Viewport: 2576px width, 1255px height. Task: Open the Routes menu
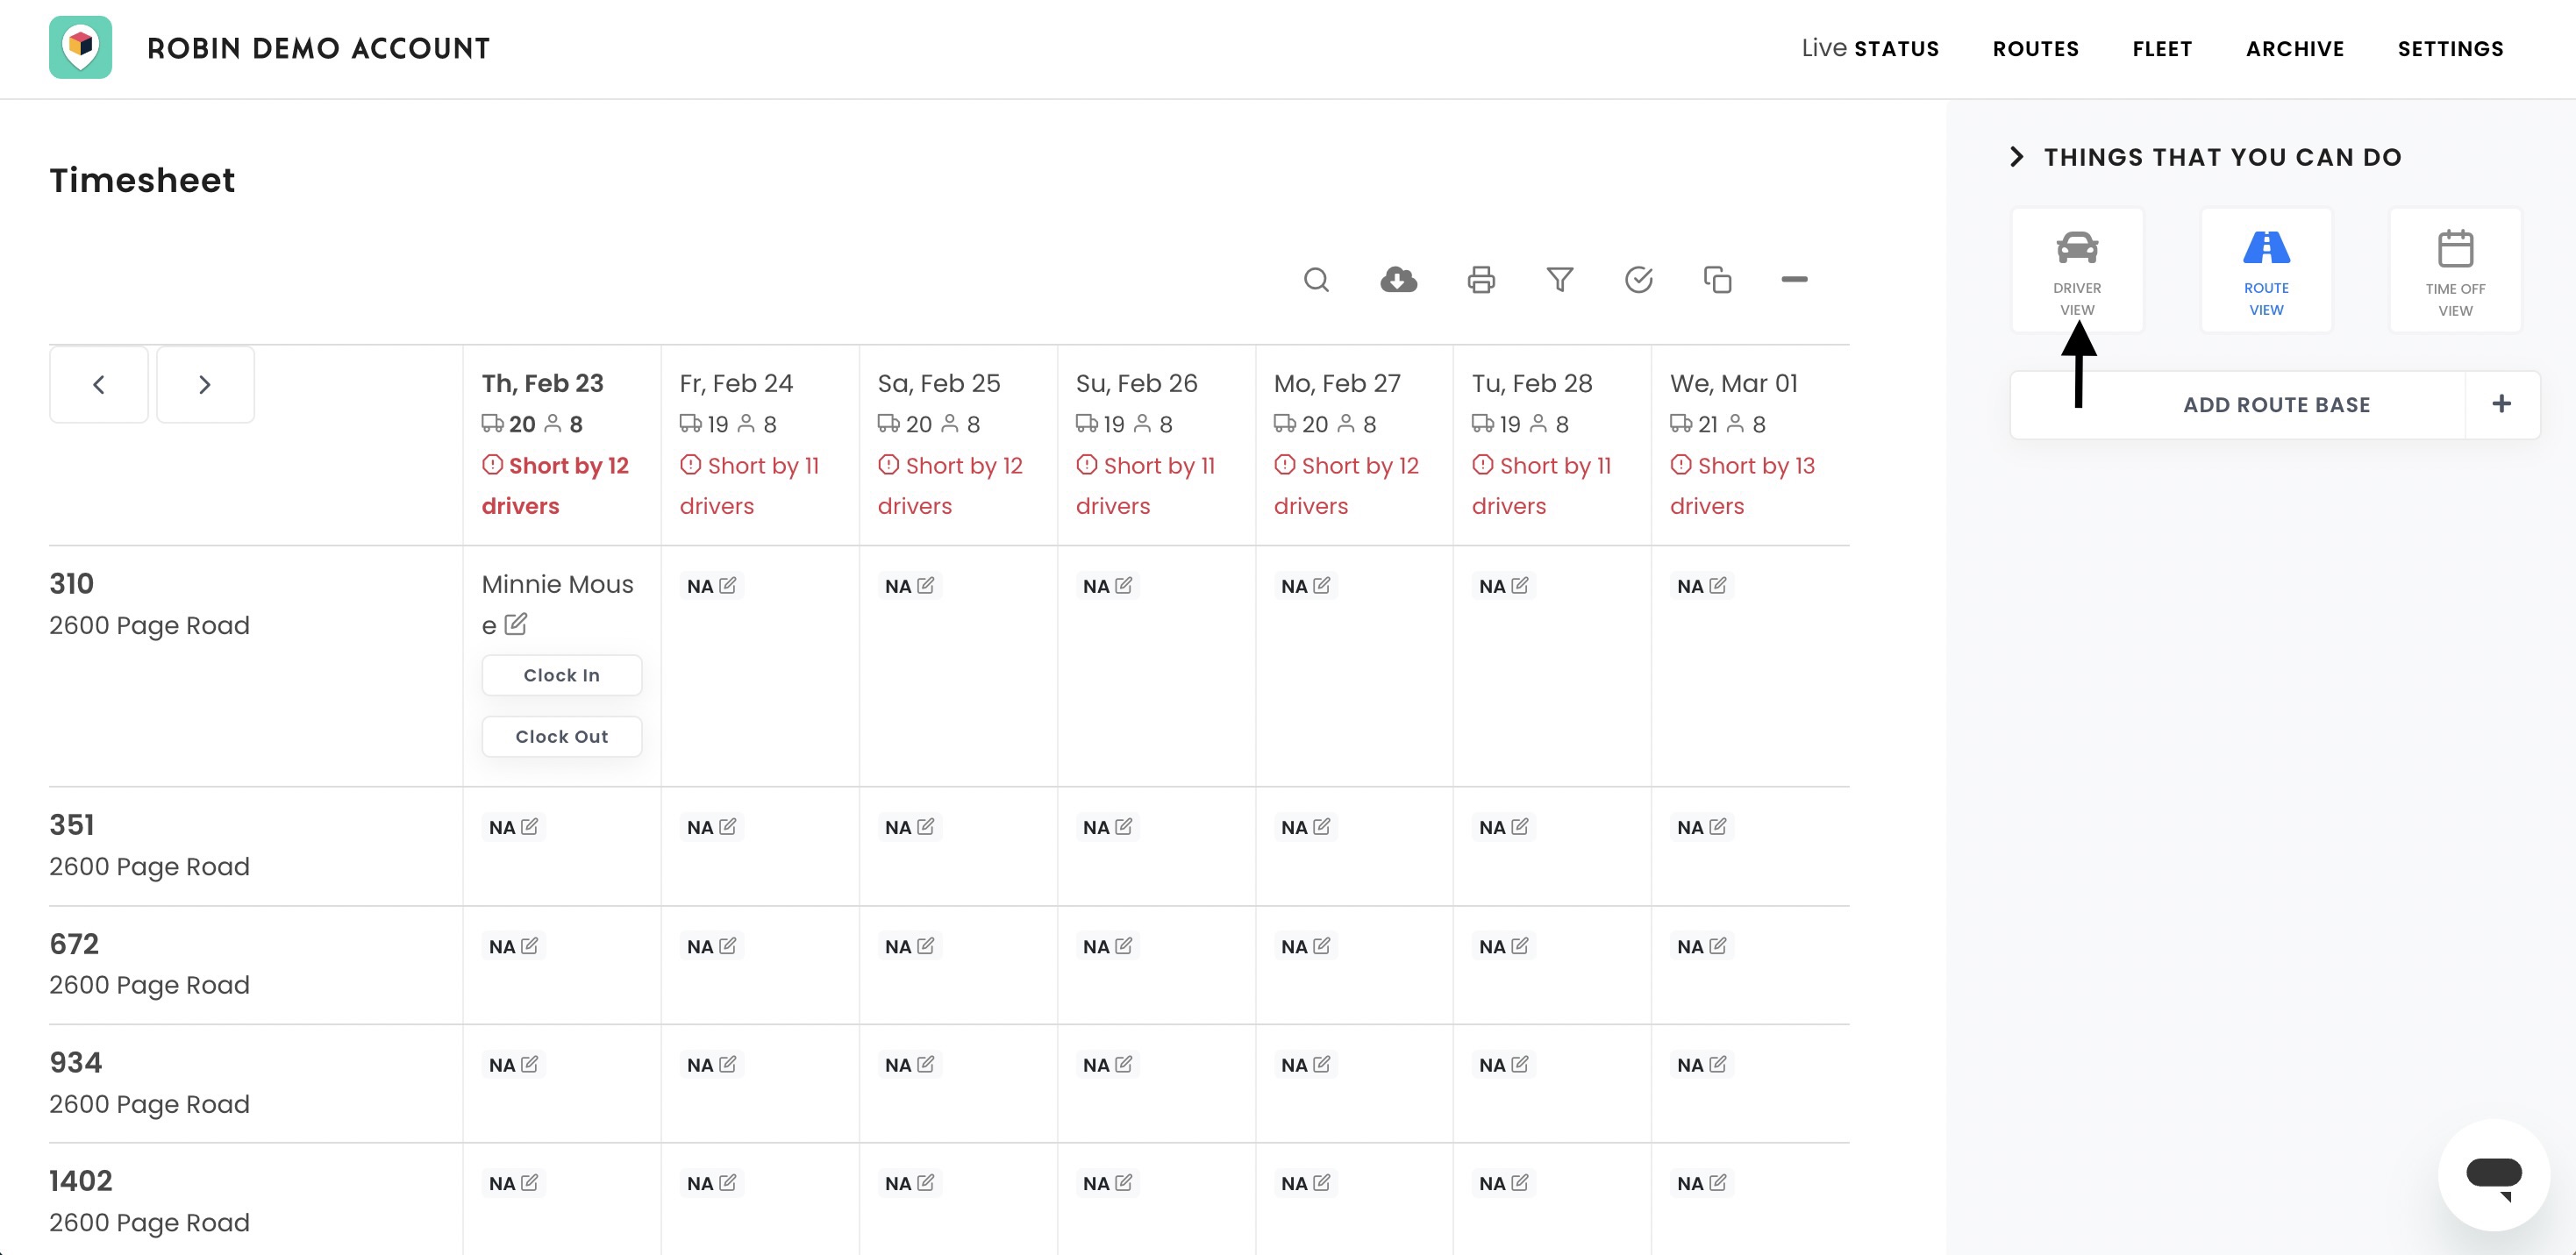point(2035,48)
